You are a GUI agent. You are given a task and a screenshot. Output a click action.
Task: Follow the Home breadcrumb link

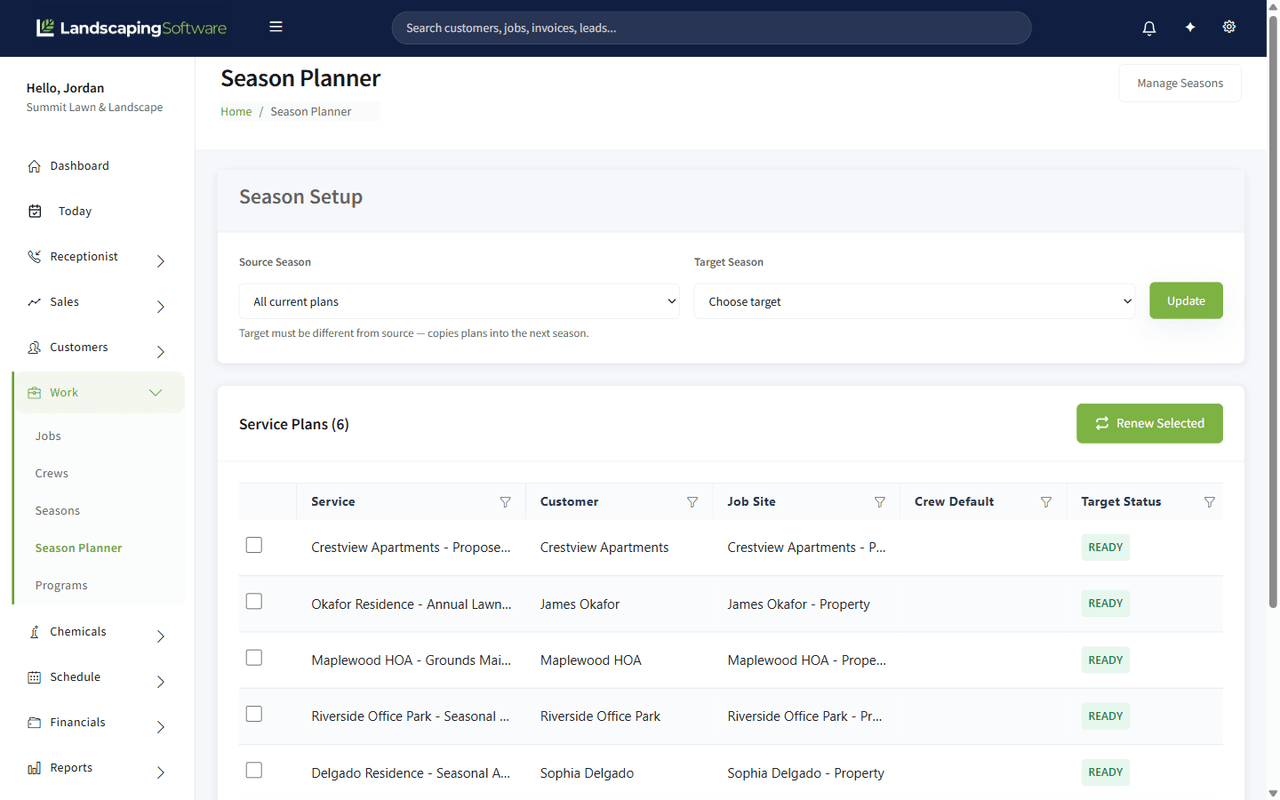[x=236, y=111]
